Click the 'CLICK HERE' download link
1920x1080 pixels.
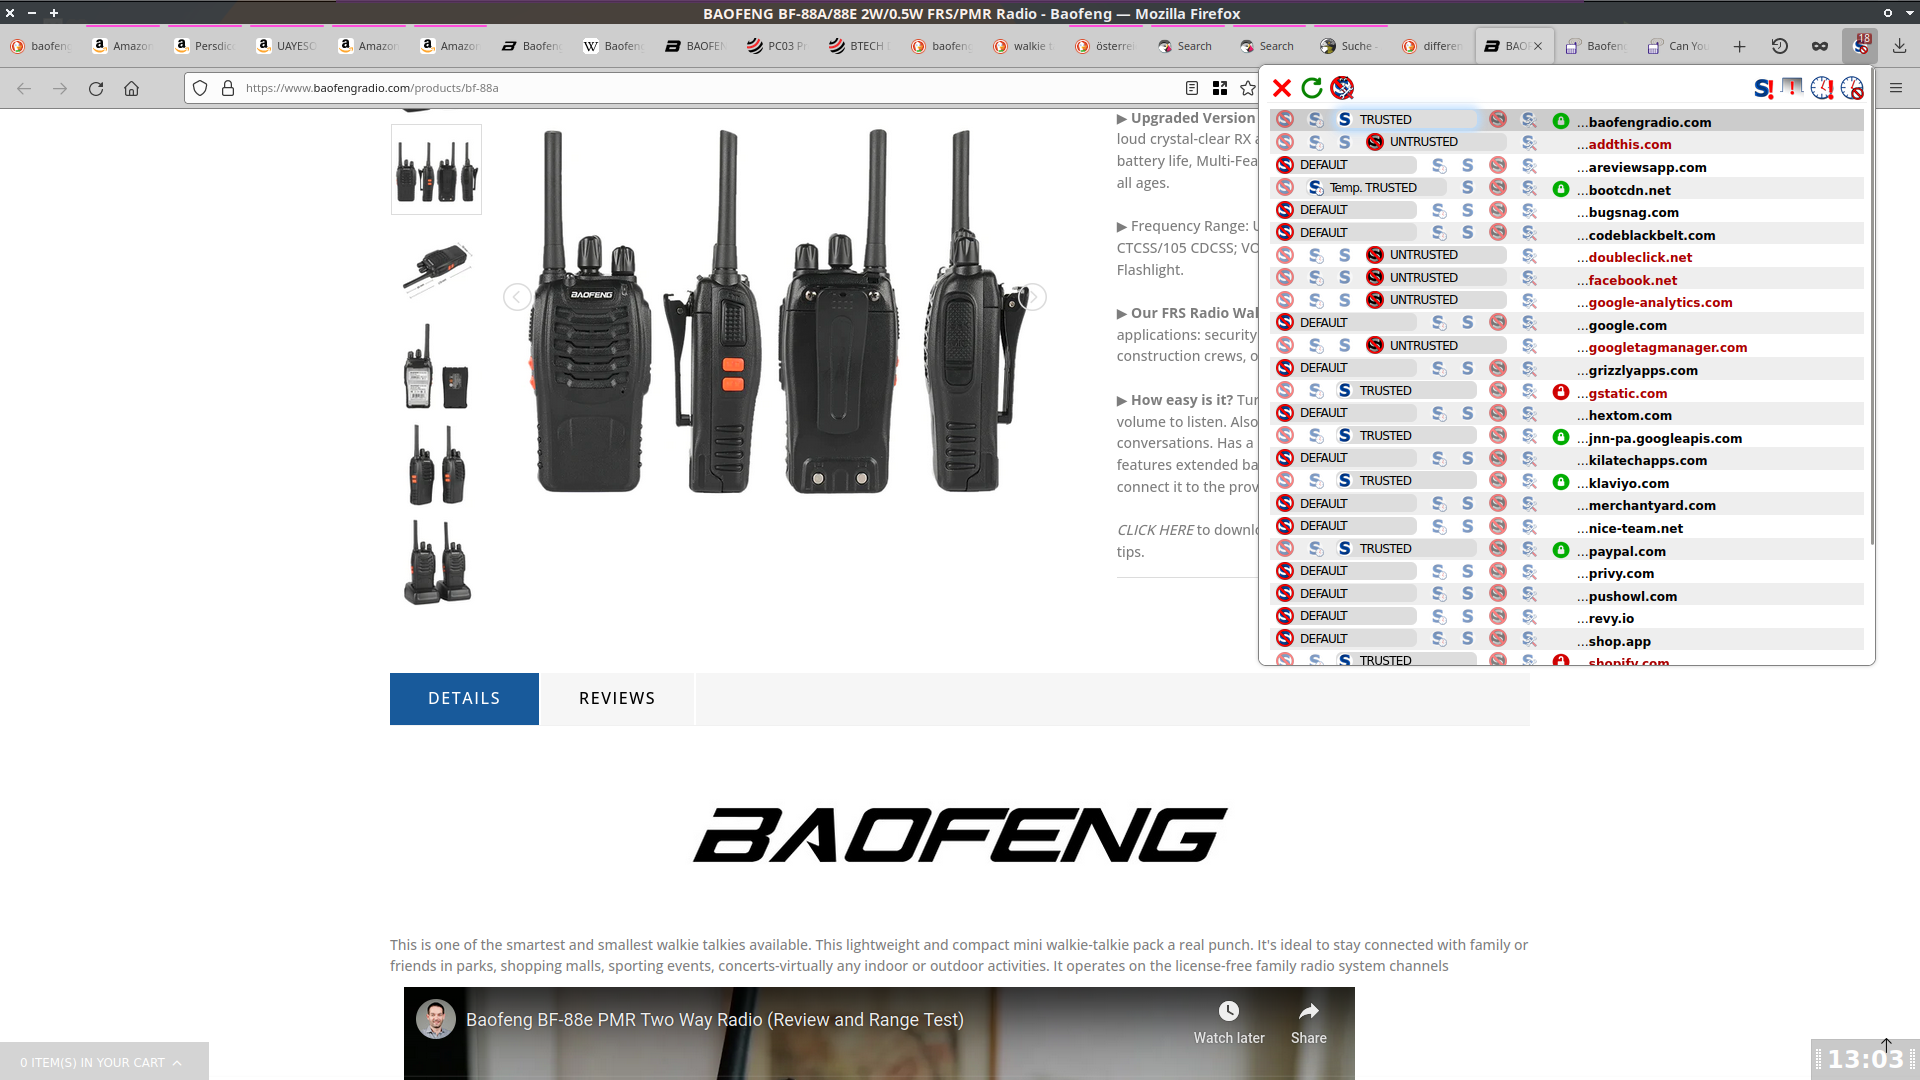(x=1155, y=530)
